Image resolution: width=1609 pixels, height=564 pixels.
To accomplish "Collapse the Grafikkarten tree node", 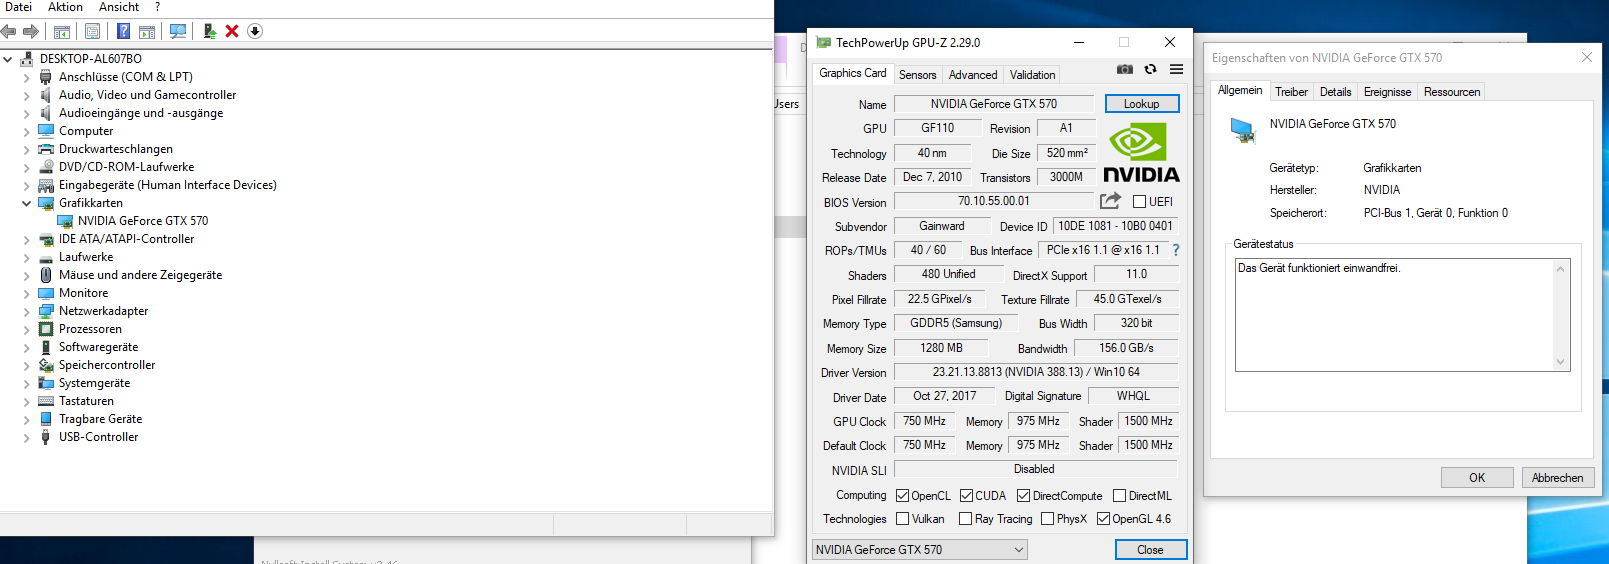I will [27, 203].
